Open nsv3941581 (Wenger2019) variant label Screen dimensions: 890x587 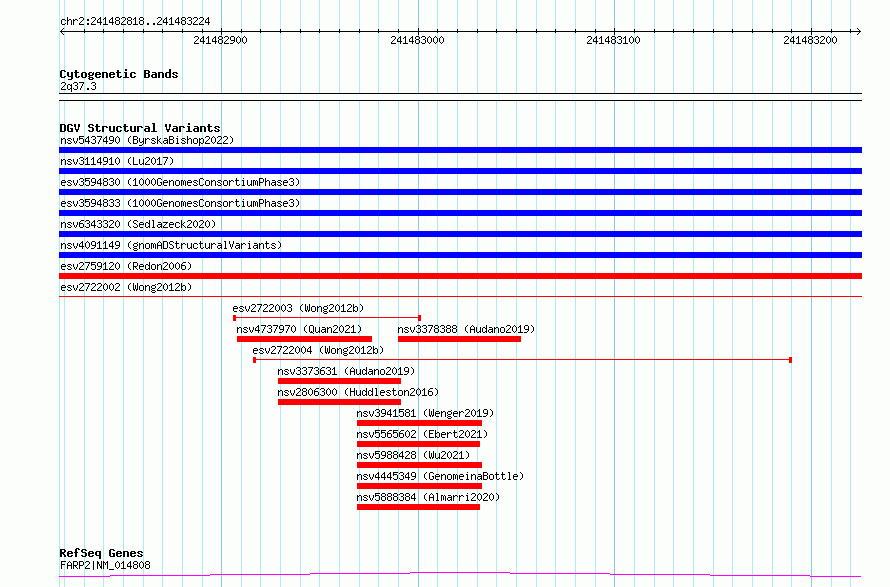pyautogui.click(x=425, y=413)
